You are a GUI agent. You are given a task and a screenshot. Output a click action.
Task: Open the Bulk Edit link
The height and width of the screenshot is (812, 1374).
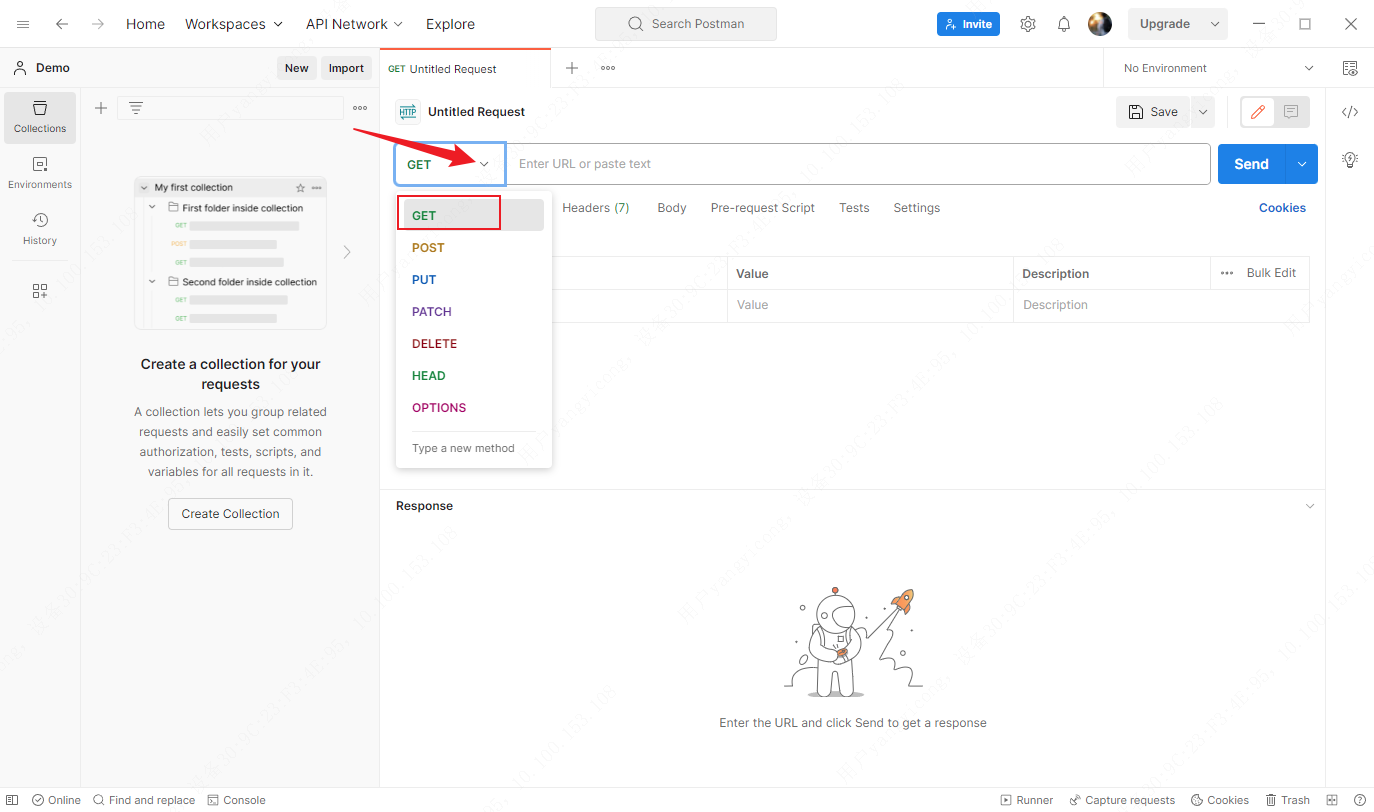pos(1271,273)
